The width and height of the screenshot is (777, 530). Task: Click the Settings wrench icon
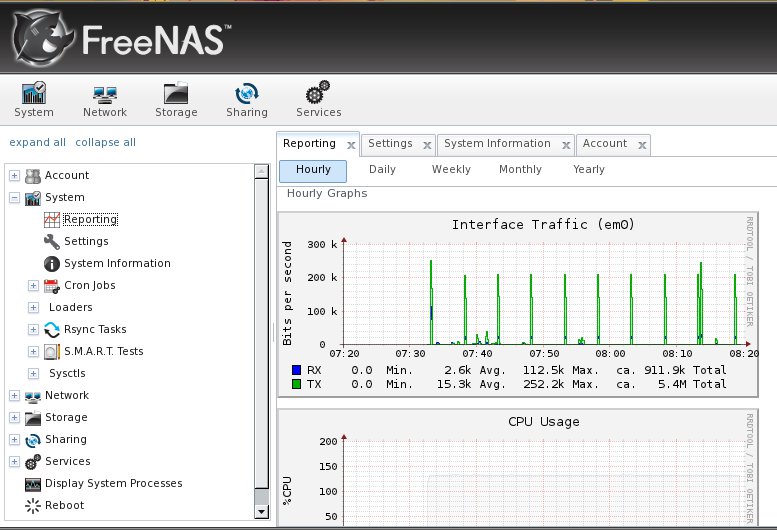pyautogui.click(x=52, y=242)
